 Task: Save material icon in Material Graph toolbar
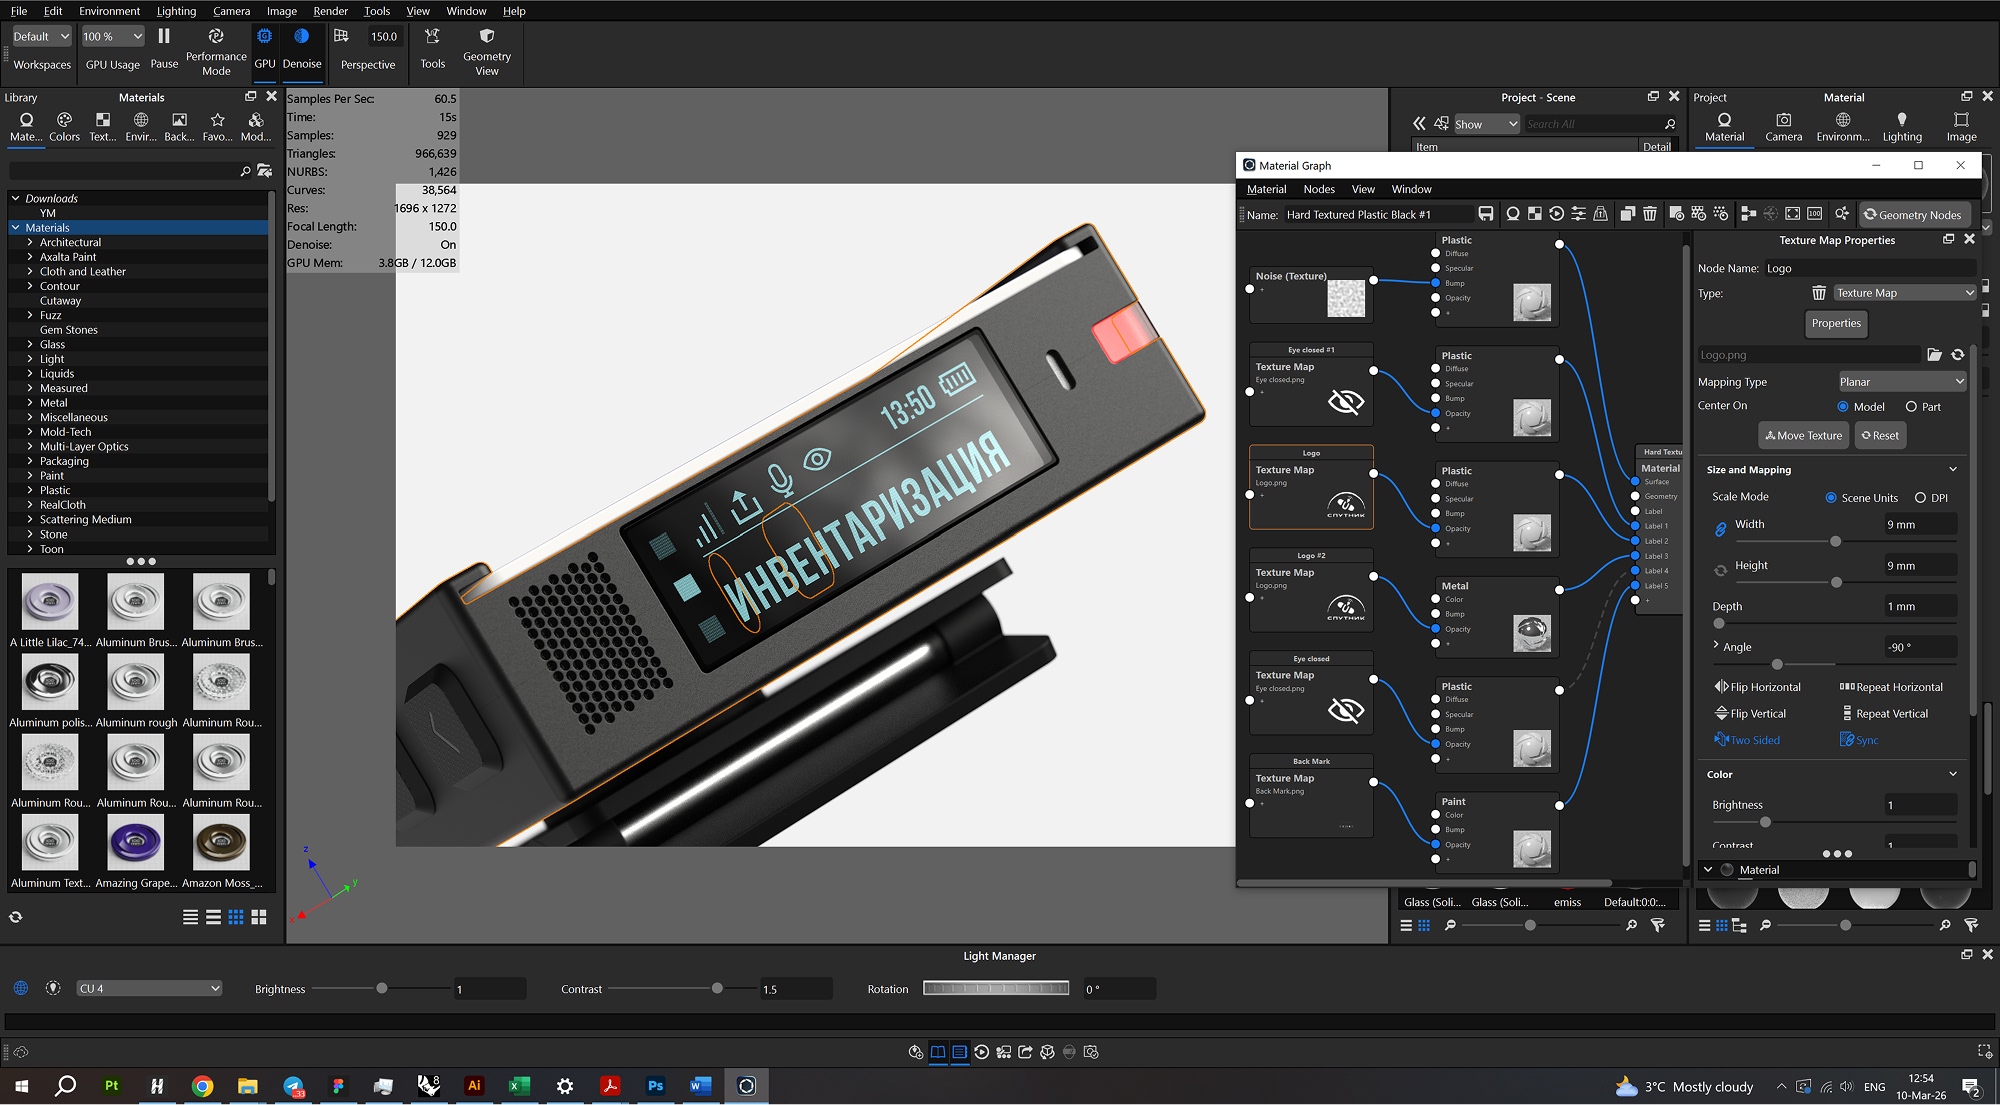pos(1486,214)
